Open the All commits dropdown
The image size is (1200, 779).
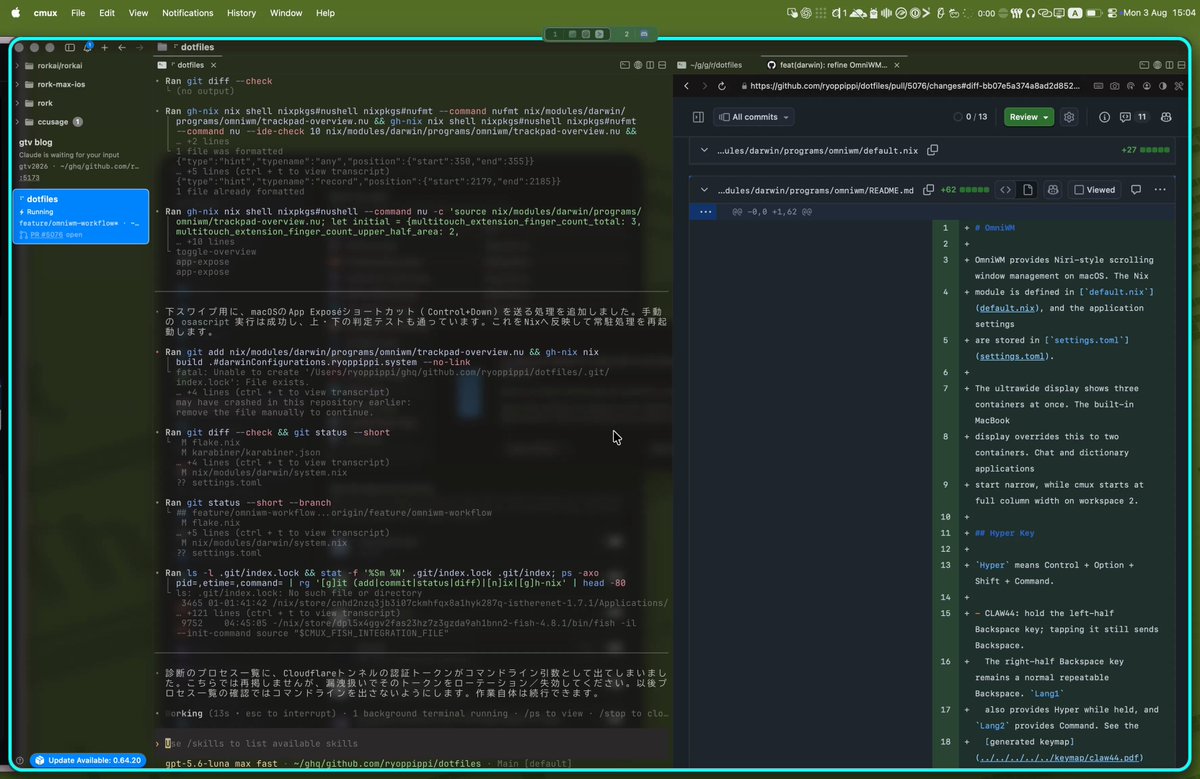(x=753, y=117)
